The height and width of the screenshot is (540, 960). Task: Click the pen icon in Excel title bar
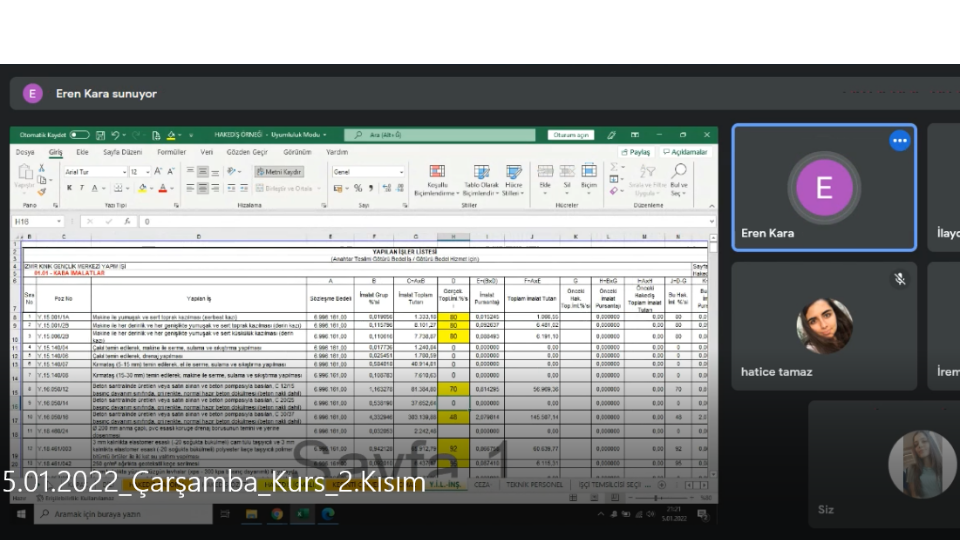611,135
